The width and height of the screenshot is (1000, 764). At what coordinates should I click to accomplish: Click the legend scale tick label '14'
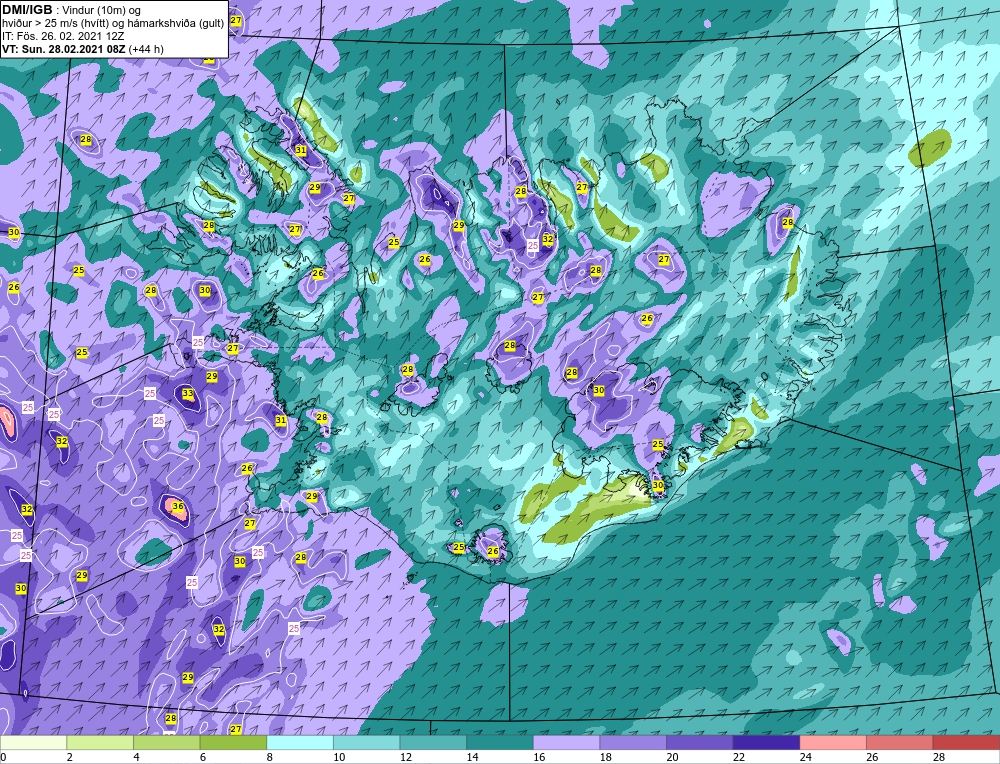(x=472, y=757)
